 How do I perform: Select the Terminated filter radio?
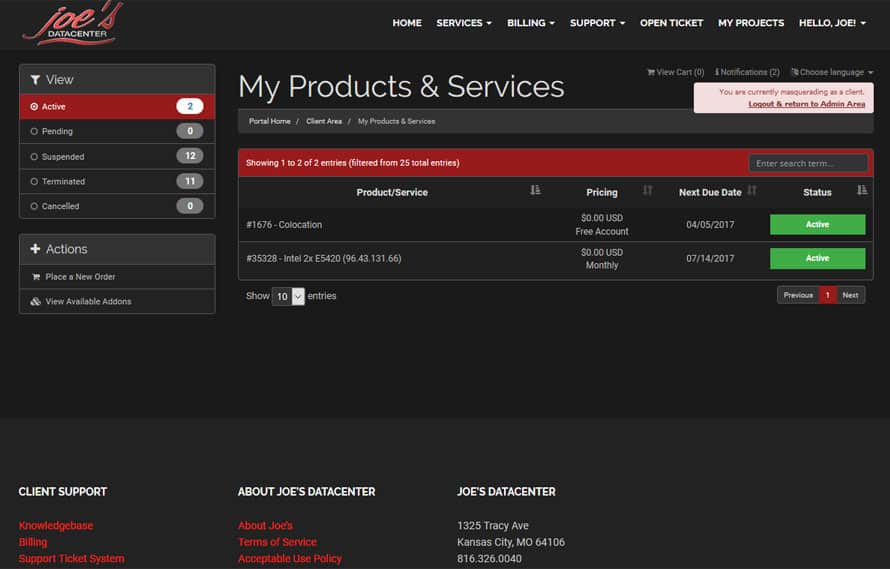(34, 182)
